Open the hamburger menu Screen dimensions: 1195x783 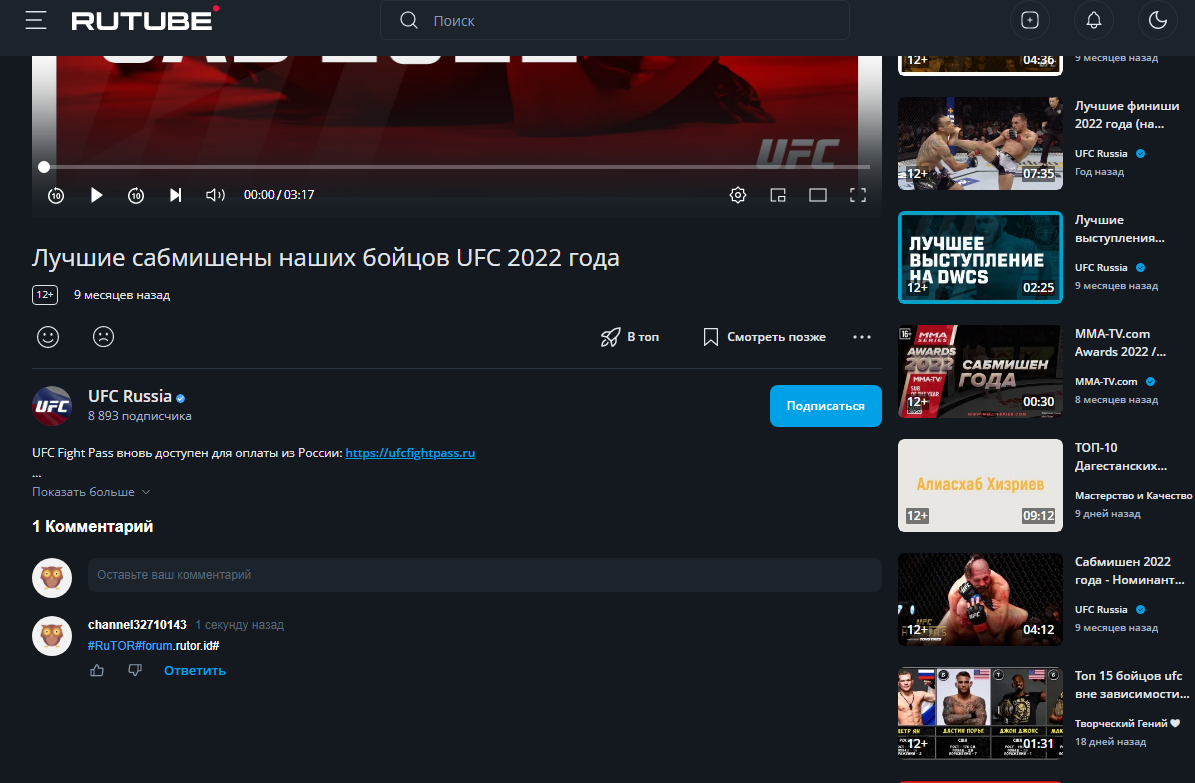[36, 21]
